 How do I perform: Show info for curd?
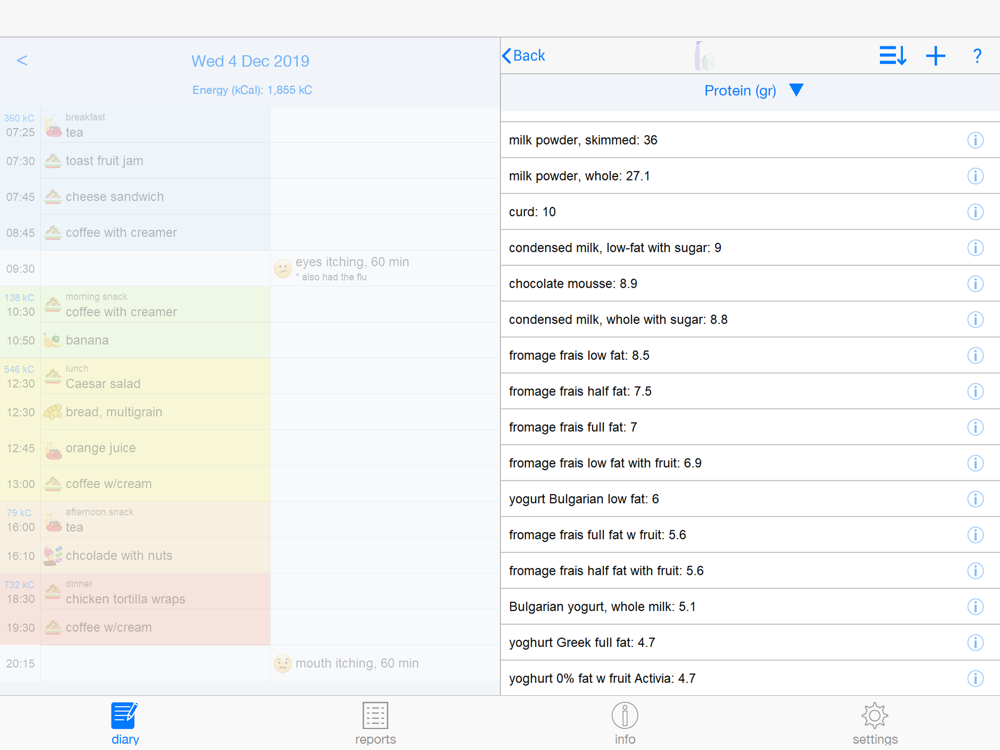975,212
